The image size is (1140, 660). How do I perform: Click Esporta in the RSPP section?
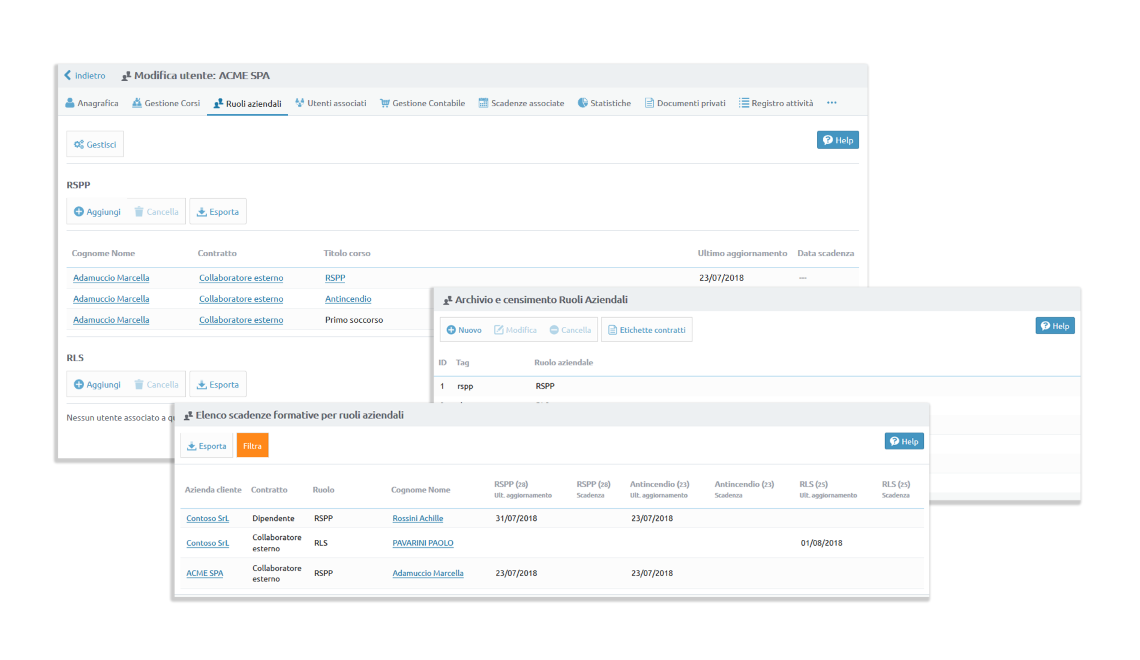click(217, 212)
